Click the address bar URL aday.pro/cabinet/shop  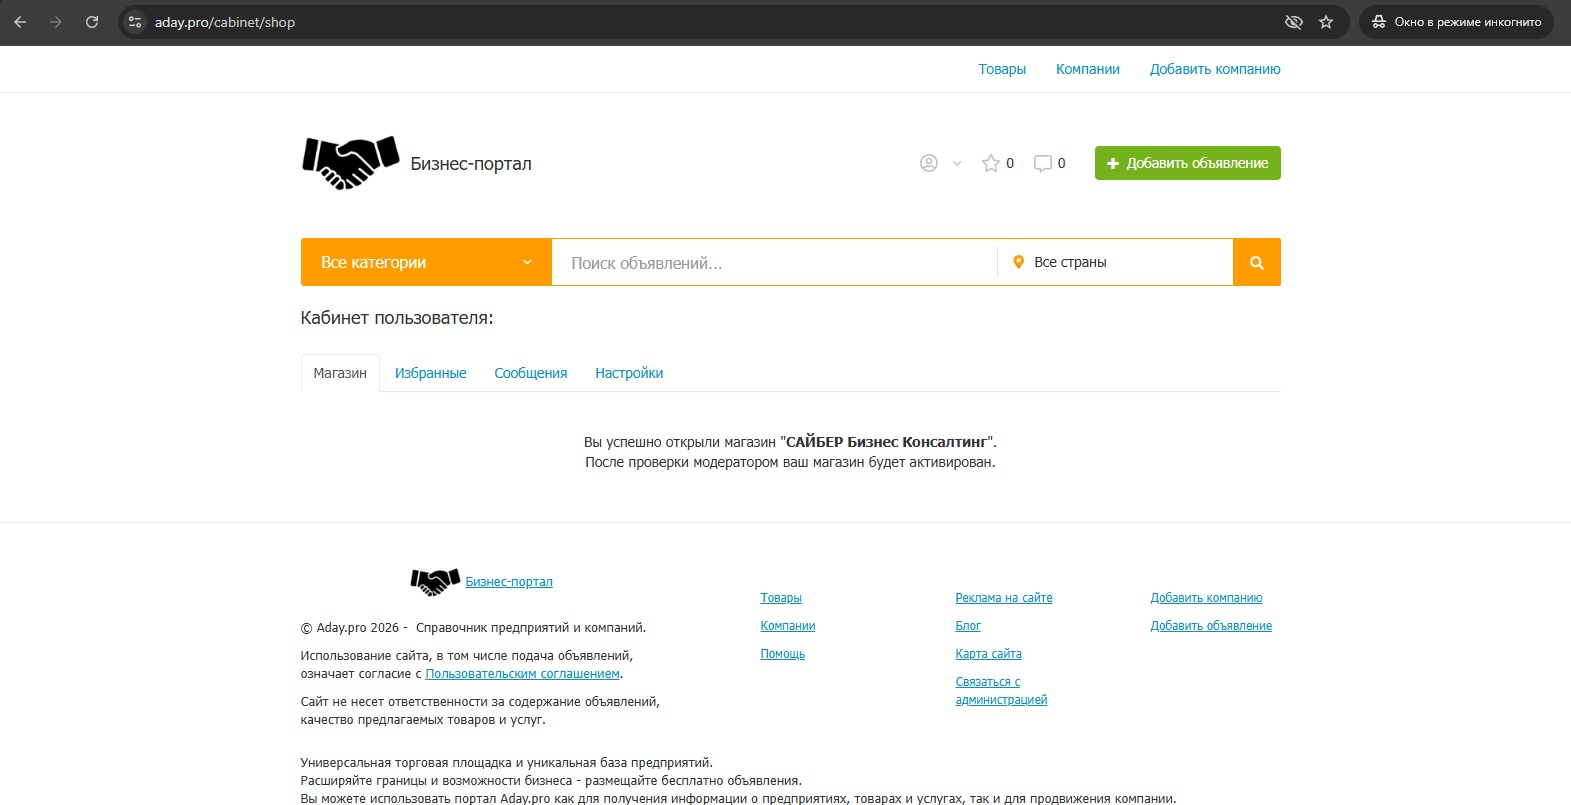225,22
